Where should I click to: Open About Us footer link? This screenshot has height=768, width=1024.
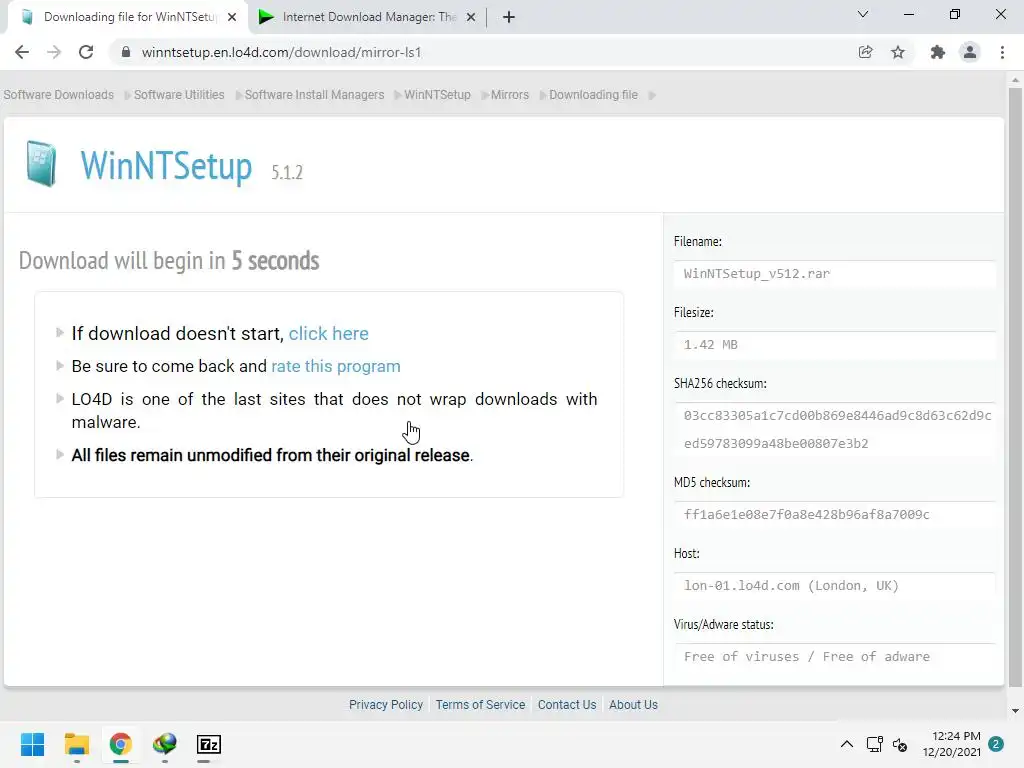pyautogui.click(x=633, y=705)
